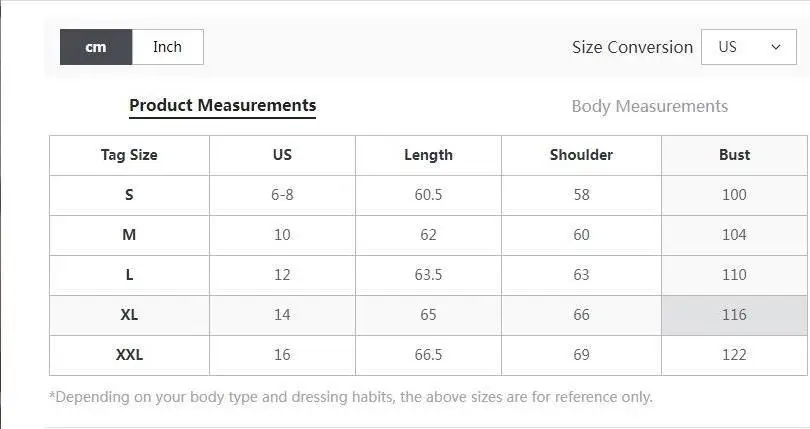This screenshot has width=810, height=429.
Task: Switch units to cm
Action: point(96,47)
